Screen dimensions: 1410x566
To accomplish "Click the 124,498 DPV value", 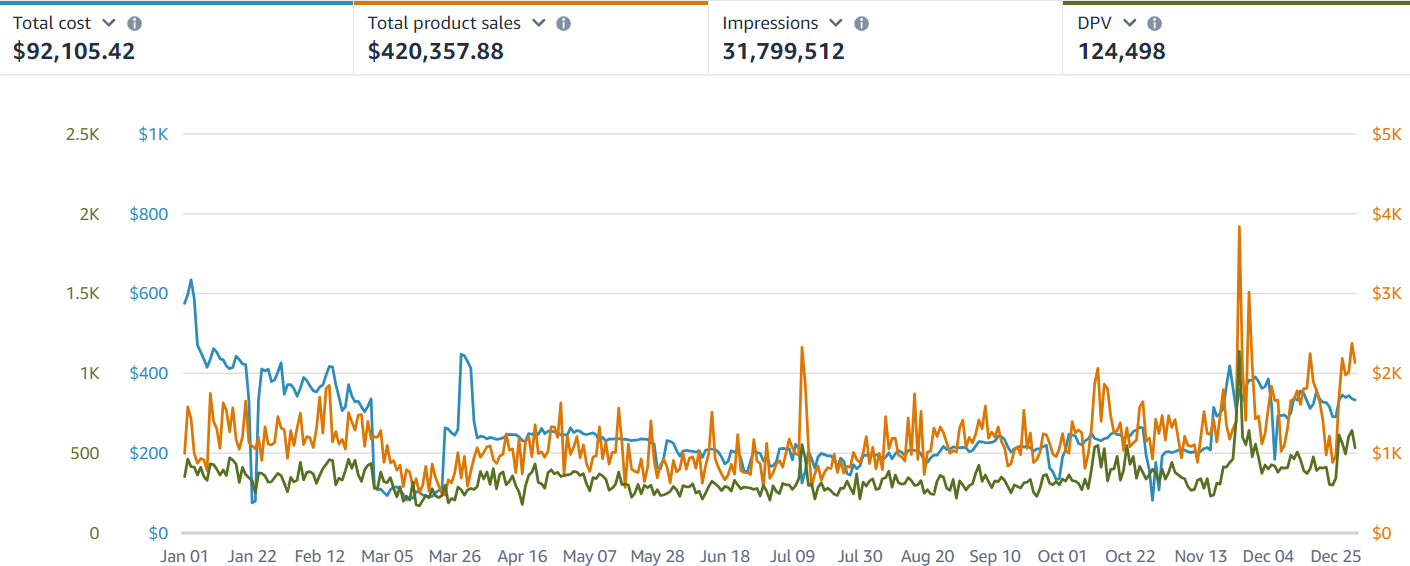I will tap(1121, 51).
